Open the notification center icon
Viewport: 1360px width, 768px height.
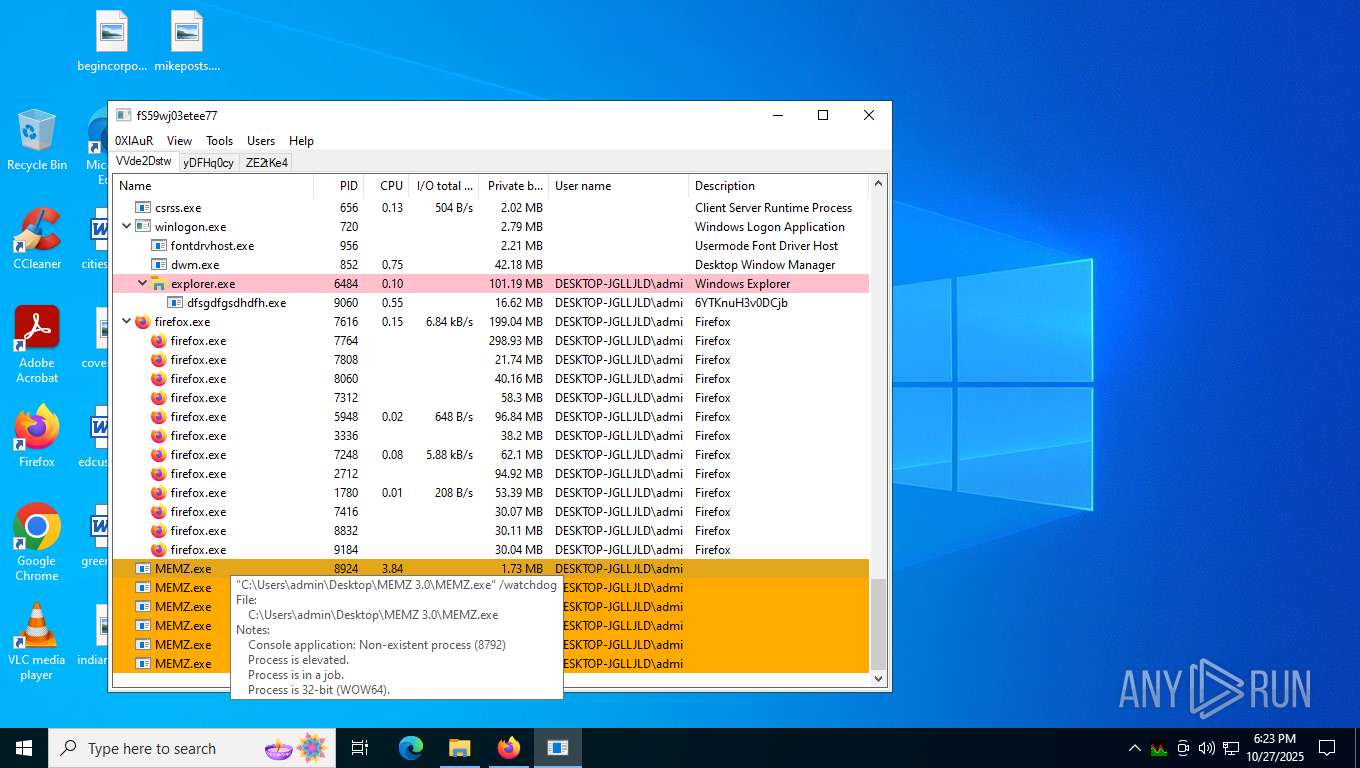pos(1327,748)
